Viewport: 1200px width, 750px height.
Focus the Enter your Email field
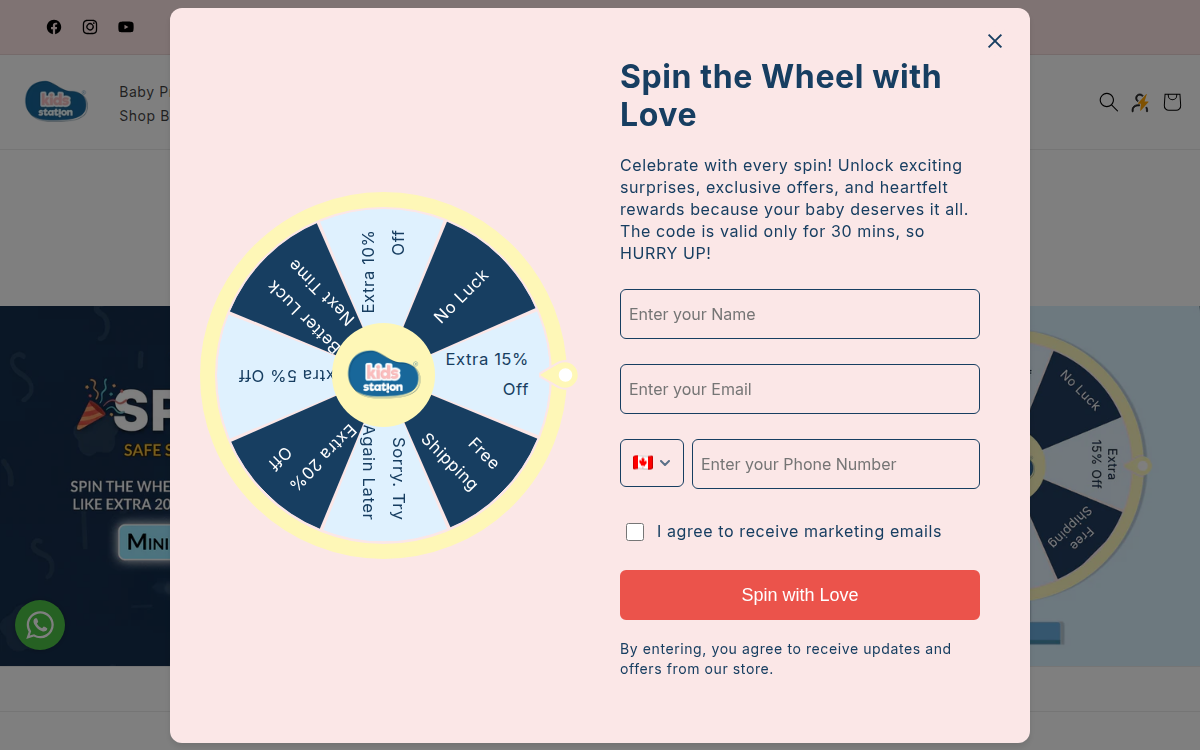[800, 389]
